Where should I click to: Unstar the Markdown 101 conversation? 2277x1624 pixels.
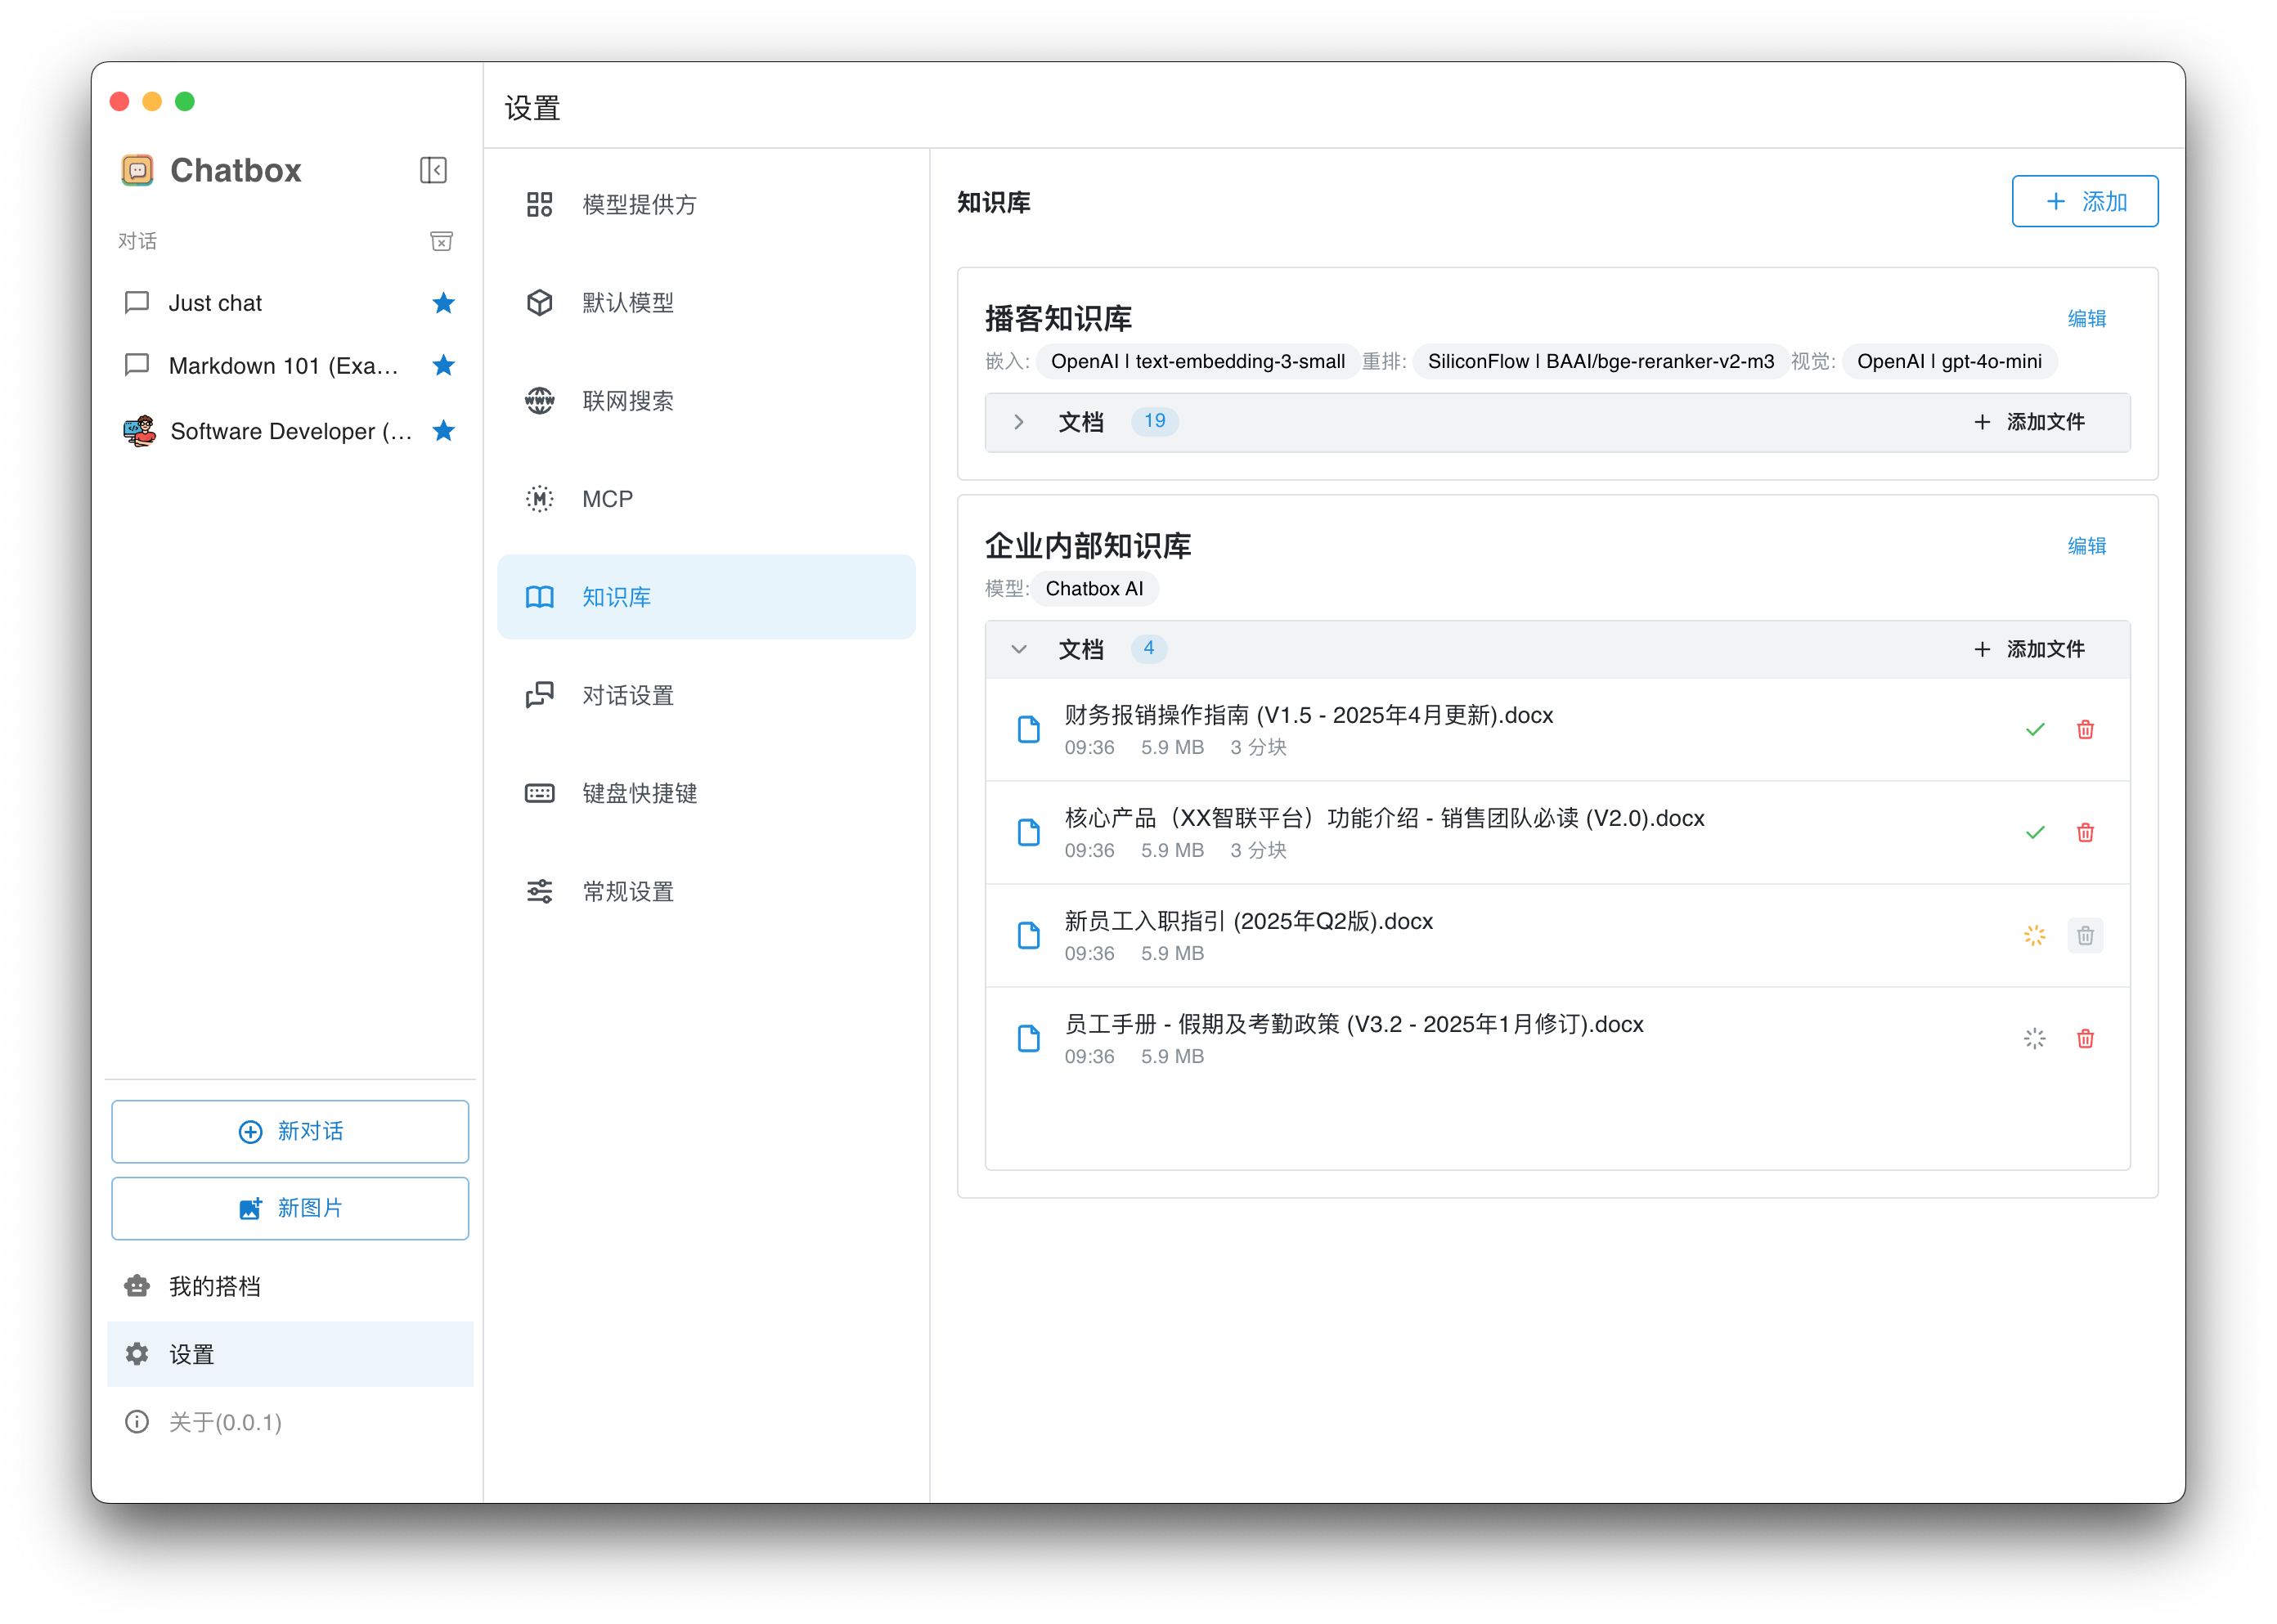(x=444, y=365)
